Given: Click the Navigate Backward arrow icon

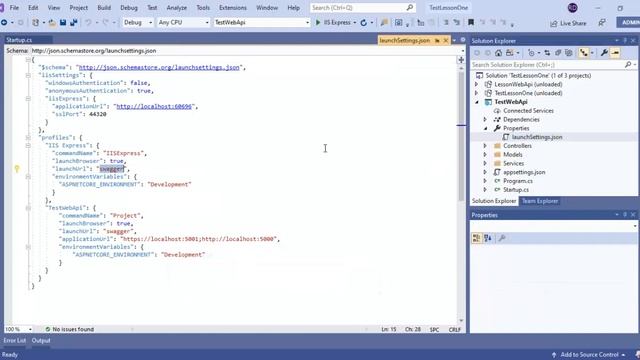Looking at the screenshot, I should [4, 23].
